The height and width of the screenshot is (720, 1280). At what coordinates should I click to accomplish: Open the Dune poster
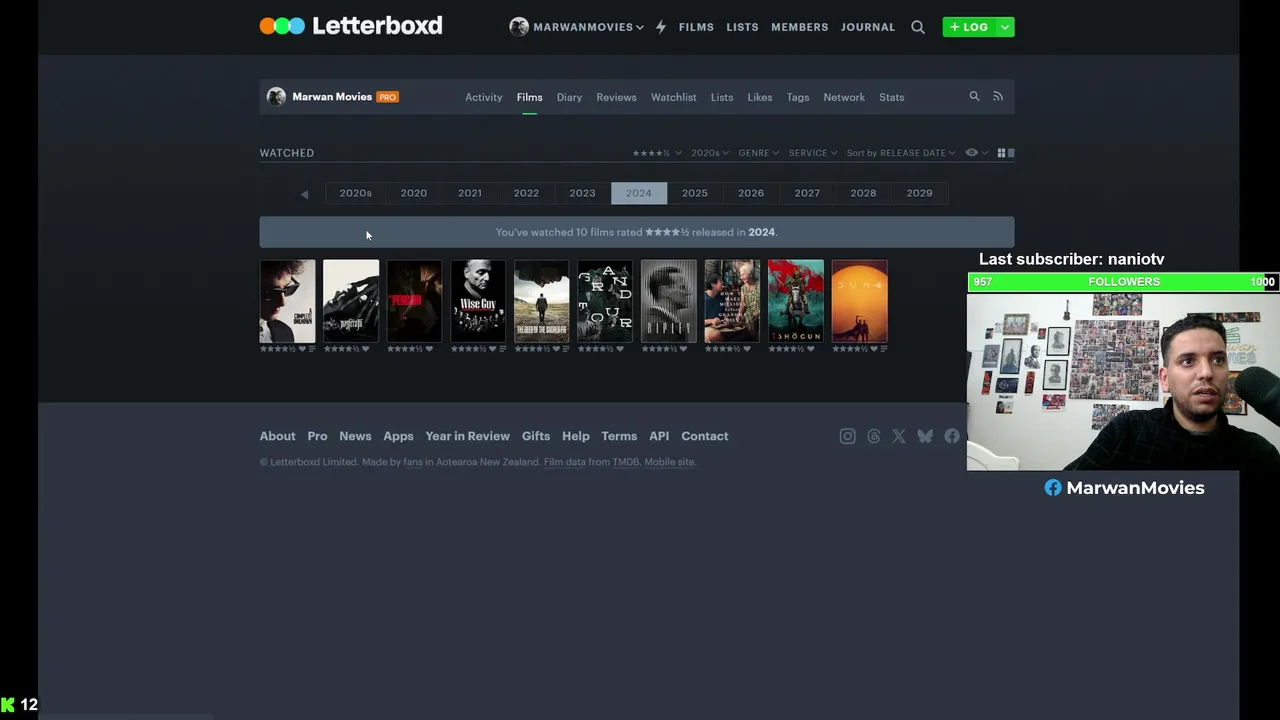pyautogui.click(x=860, y=301)
